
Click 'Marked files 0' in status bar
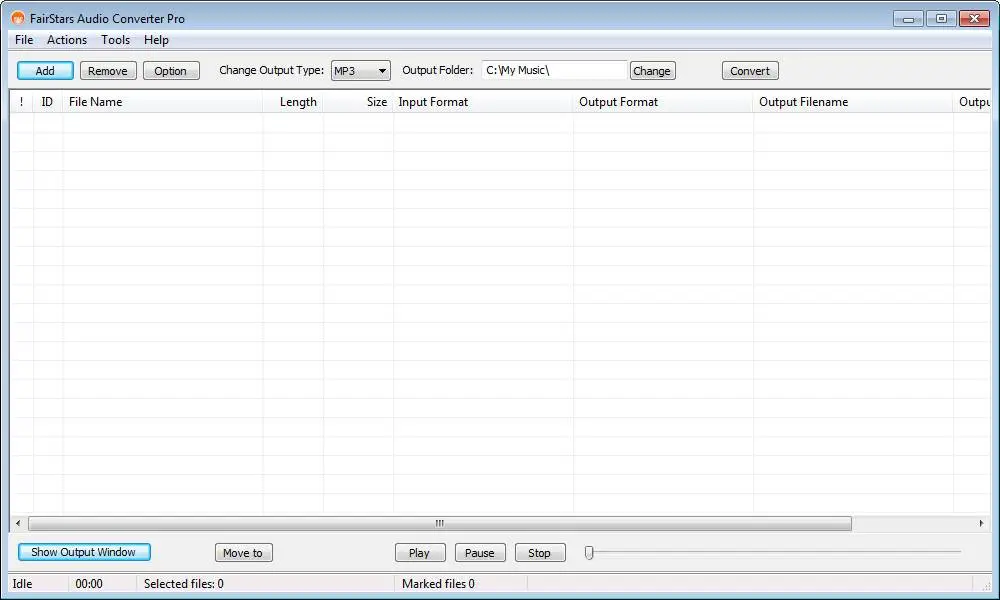click(438, 583)
